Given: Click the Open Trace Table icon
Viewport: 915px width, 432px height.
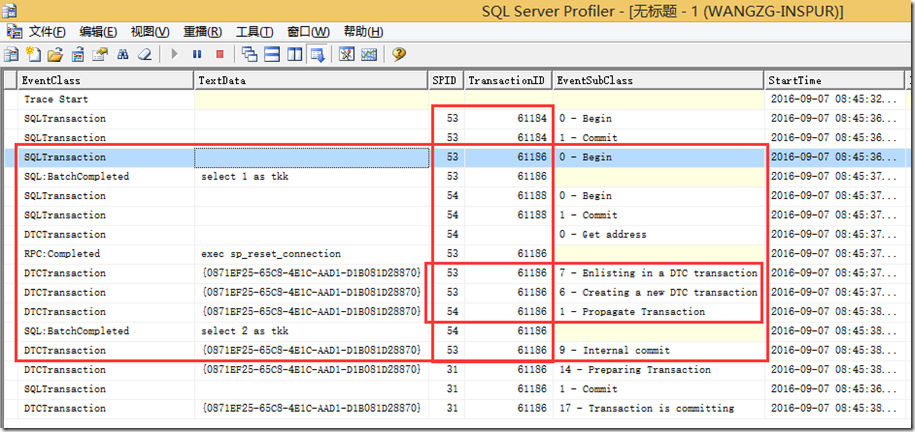Looking at the screenshot, I should coord(78,54).
